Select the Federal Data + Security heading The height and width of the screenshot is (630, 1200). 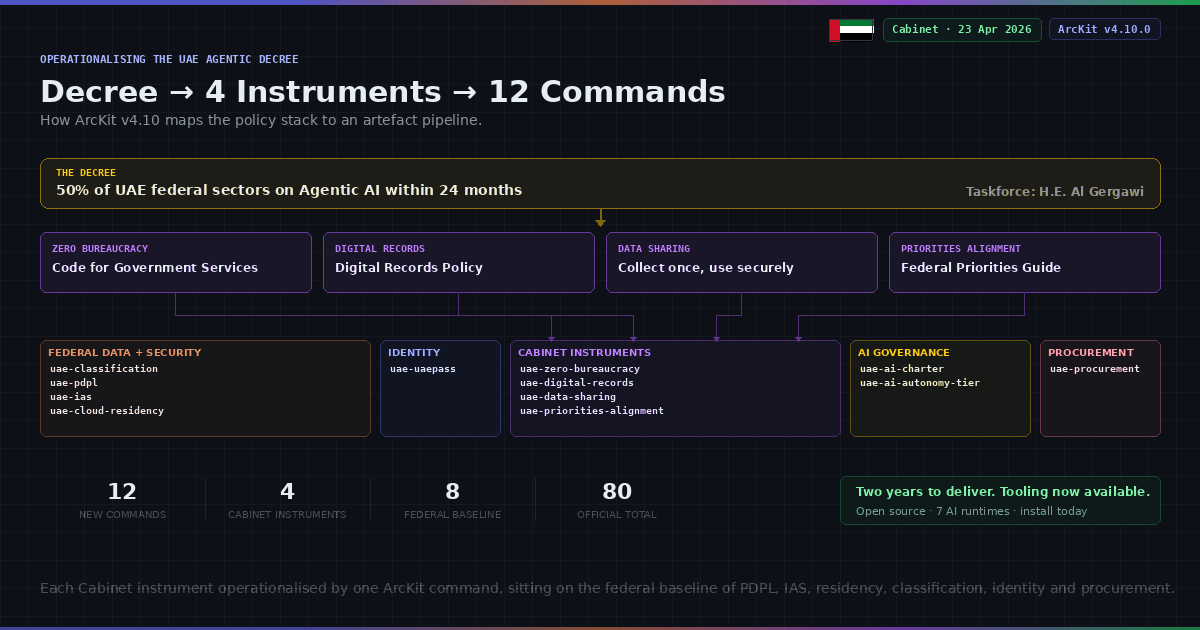click(125, 353)
